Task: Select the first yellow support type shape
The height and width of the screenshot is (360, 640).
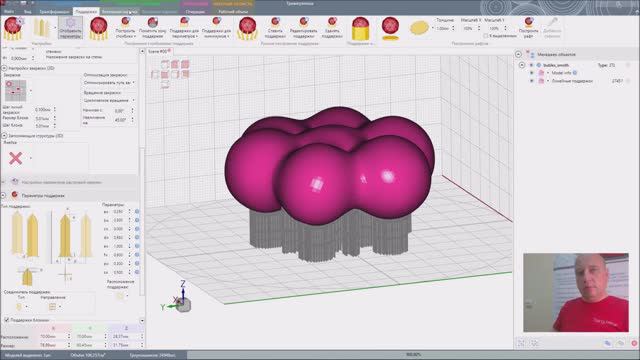Action: 17,233
